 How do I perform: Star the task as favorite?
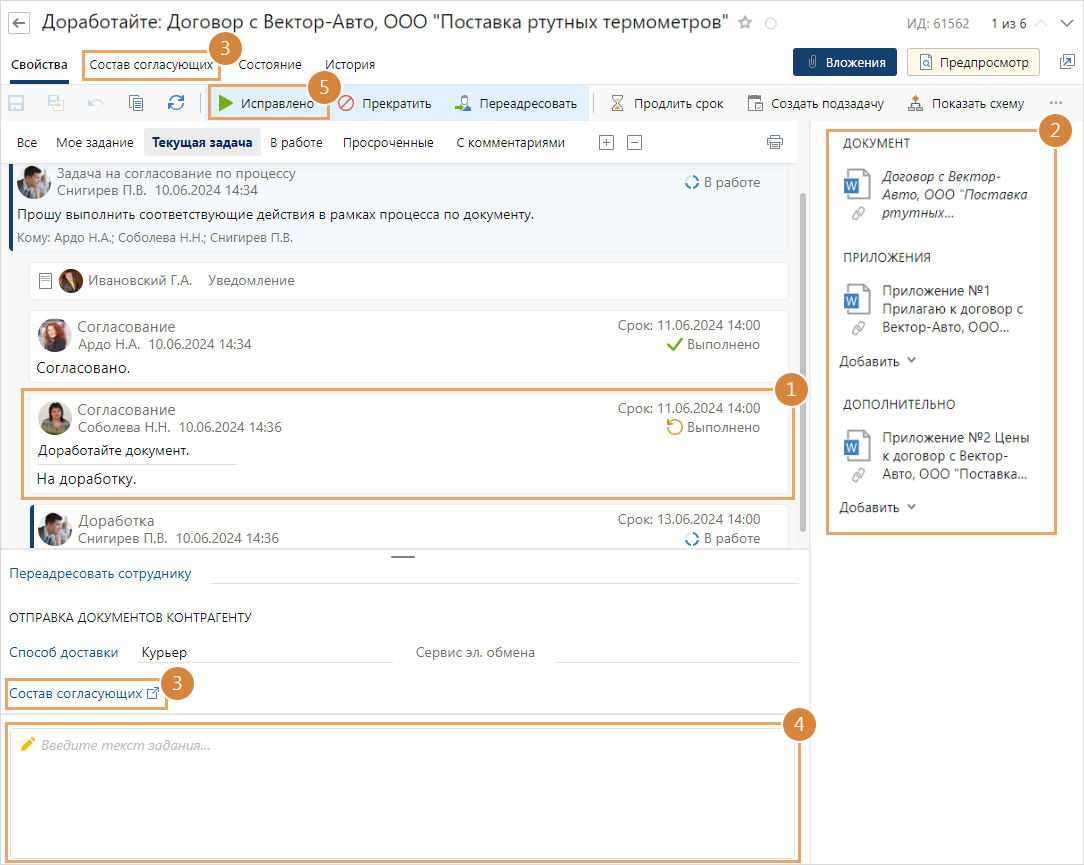(745, 23)
